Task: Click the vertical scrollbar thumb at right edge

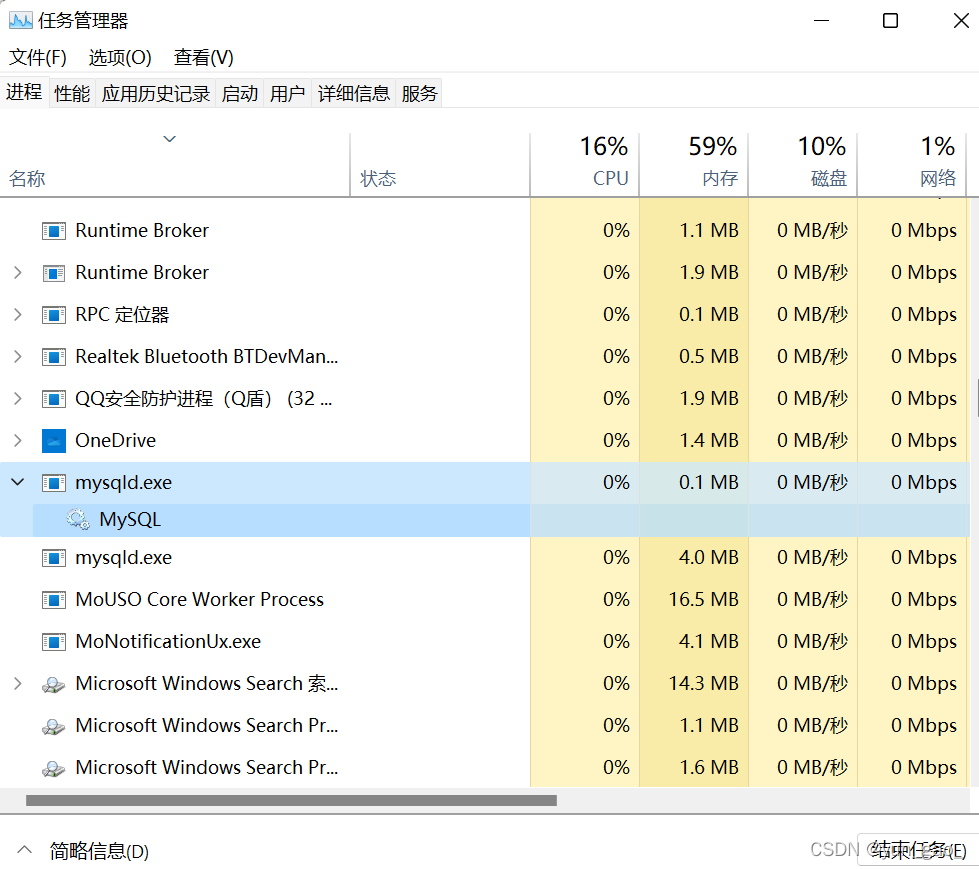Action: click(977, 397)
